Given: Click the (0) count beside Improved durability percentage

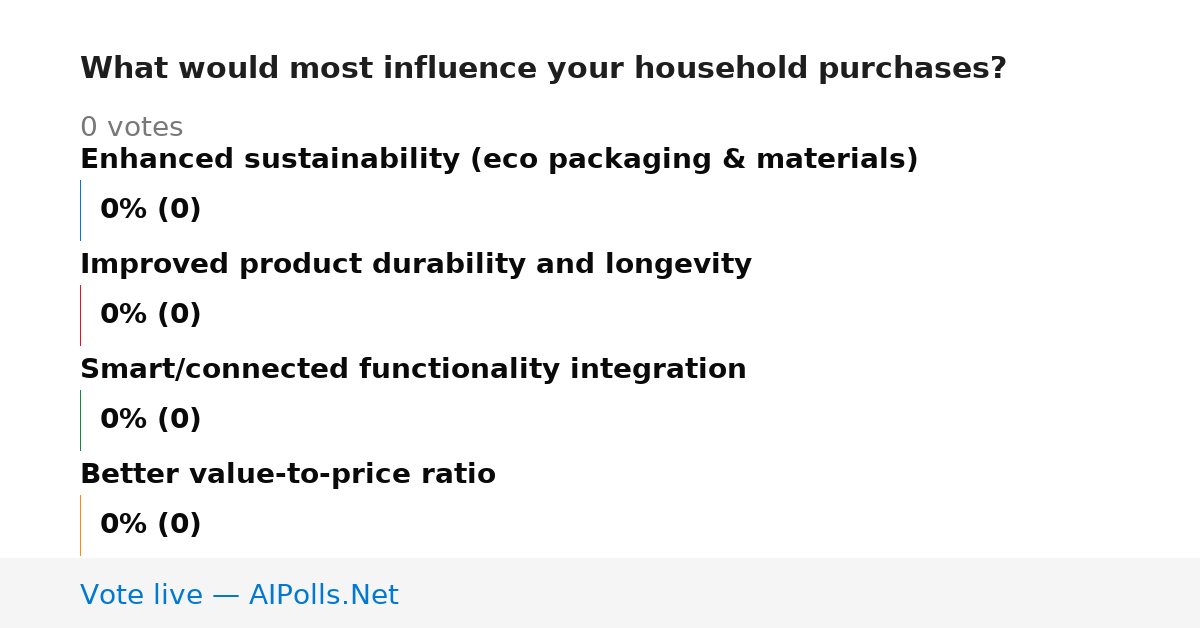Looking at the screenshot, I should (179, 315).
